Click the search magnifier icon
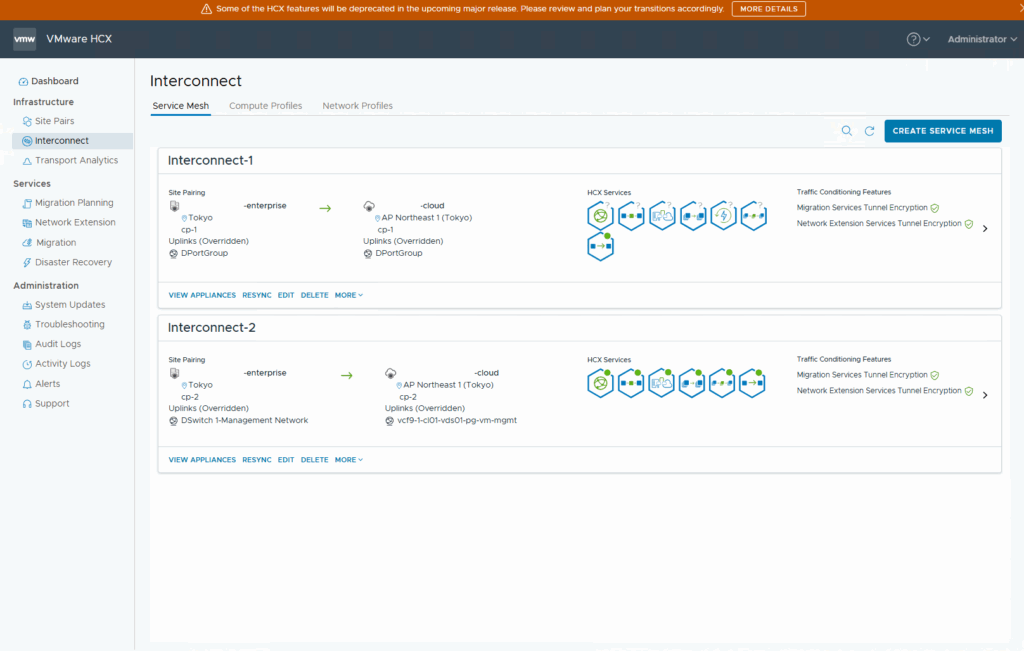 point(847,131)
